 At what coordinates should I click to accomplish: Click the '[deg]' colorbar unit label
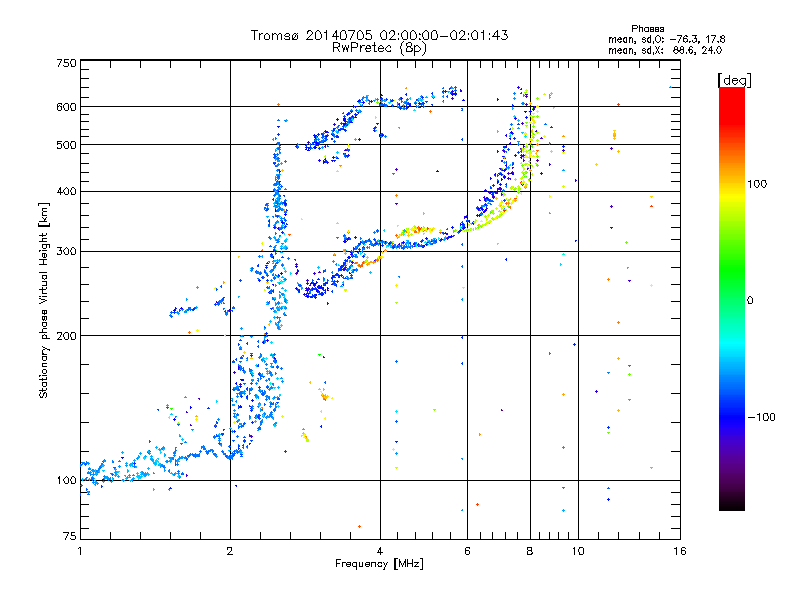[734, 80]
